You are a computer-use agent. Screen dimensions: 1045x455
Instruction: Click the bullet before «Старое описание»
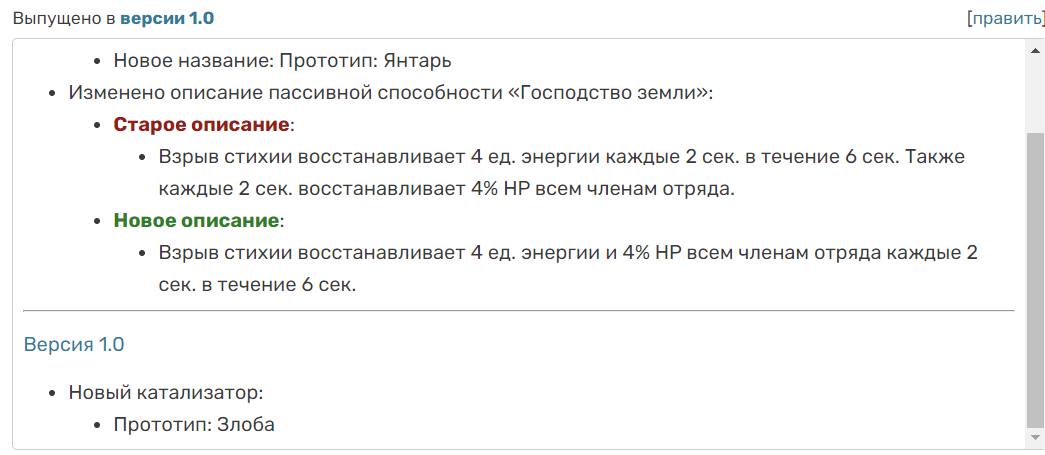click(x=97, y=126)
